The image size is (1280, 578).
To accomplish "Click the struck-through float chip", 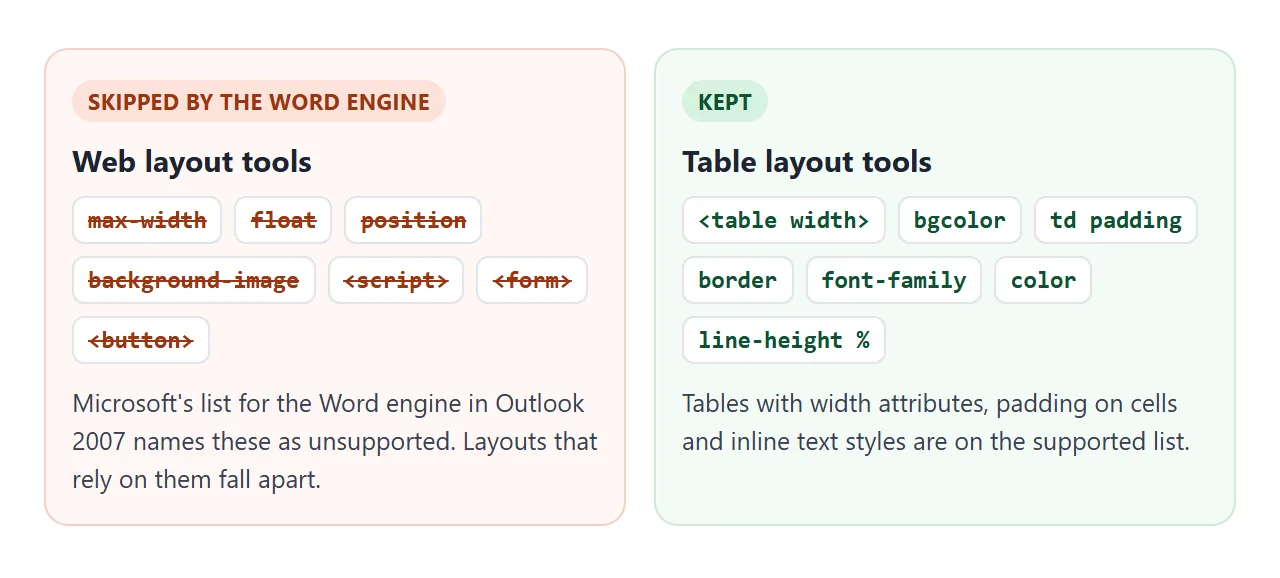I will point(283,220).
